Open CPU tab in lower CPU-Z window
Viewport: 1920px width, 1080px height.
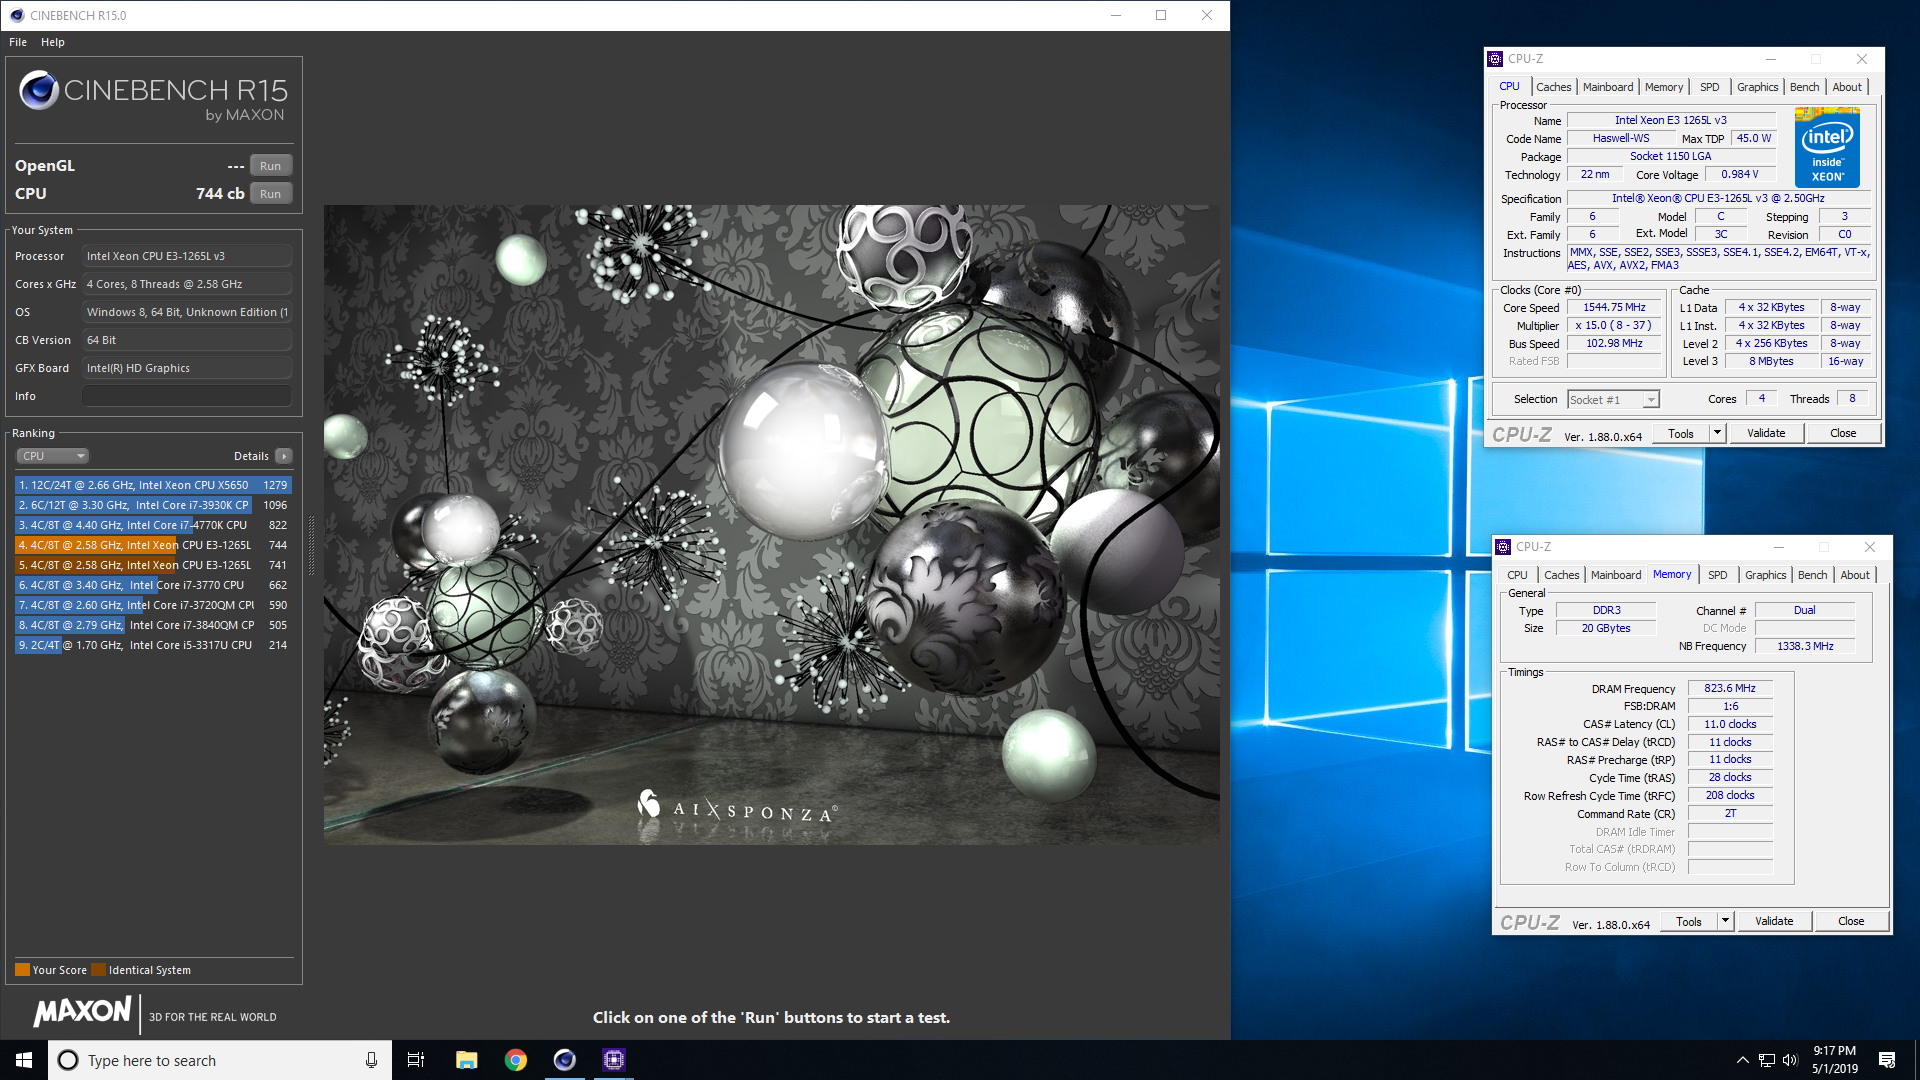(x=1517, y=575)
